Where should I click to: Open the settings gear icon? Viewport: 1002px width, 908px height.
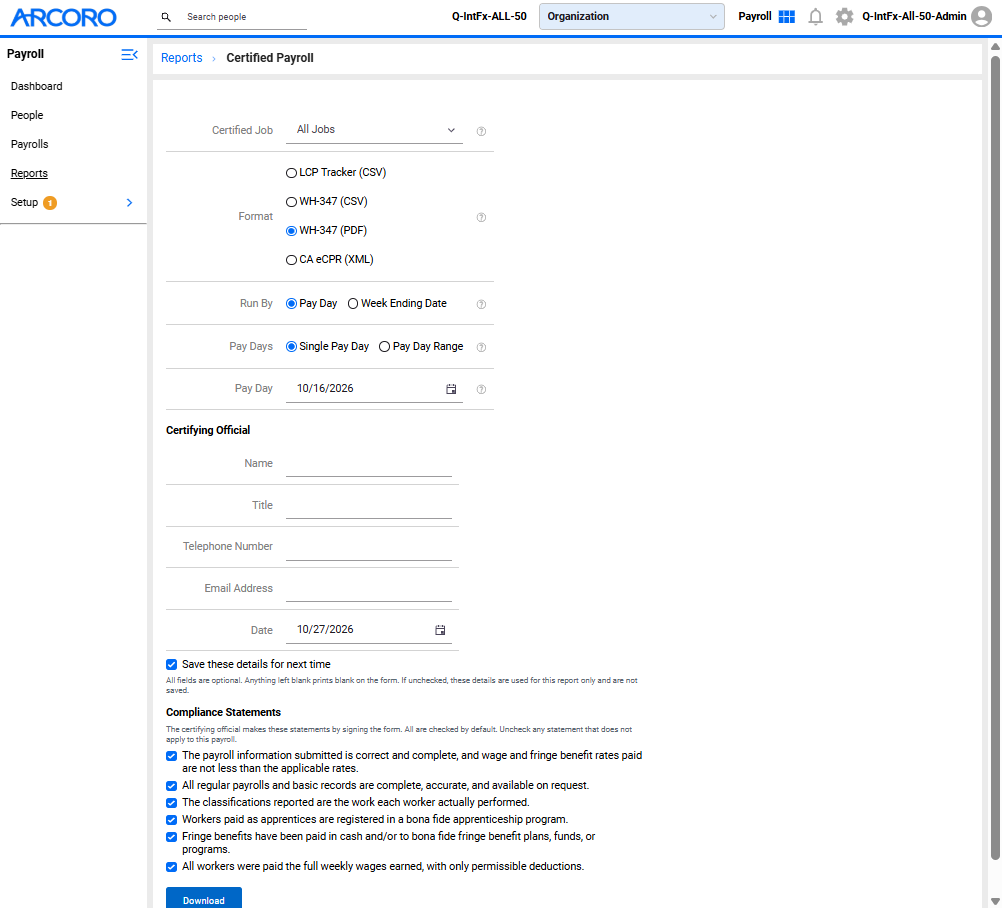tap(844, 17)
